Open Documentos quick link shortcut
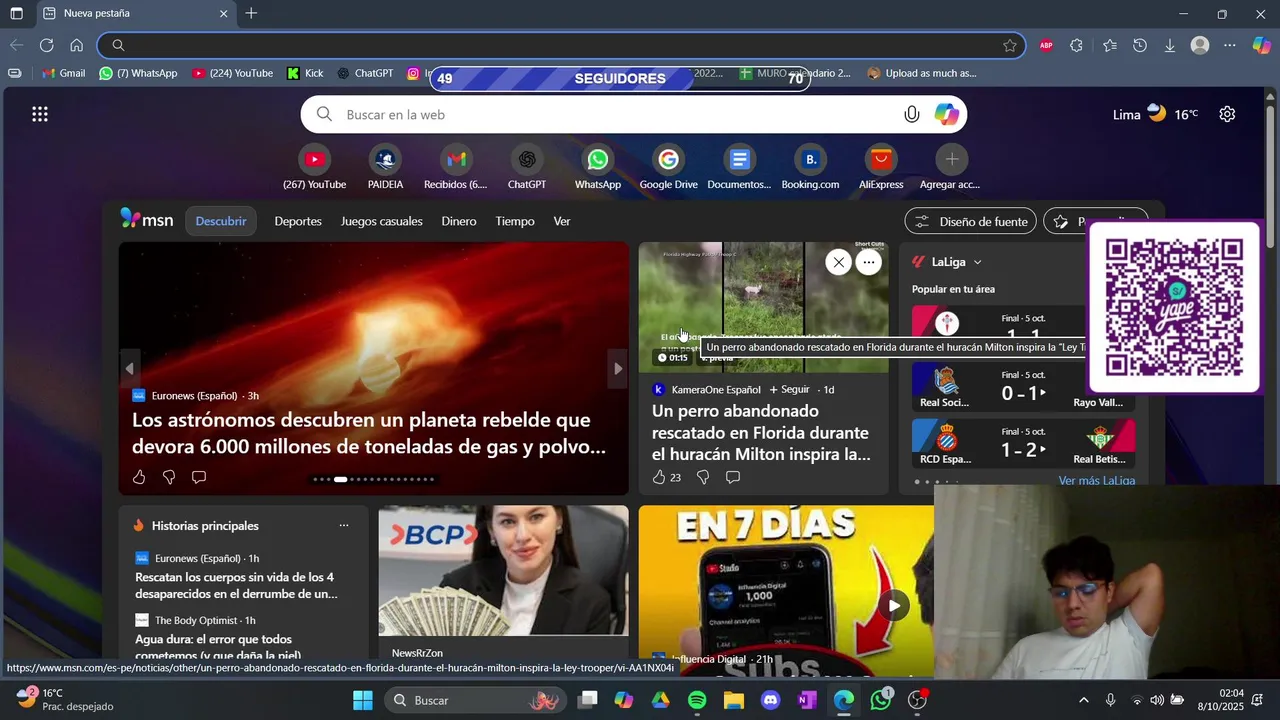 tap(739, 167)
